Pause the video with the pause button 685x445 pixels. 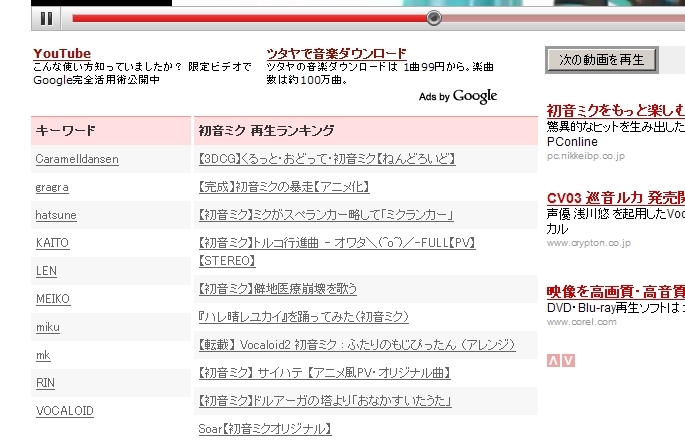[46, 18]
